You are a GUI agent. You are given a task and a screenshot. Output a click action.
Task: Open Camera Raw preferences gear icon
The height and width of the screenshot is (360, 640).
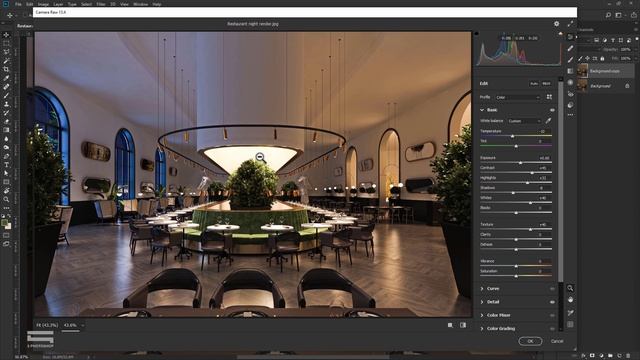pyautogui.click(x=556, y=24)
